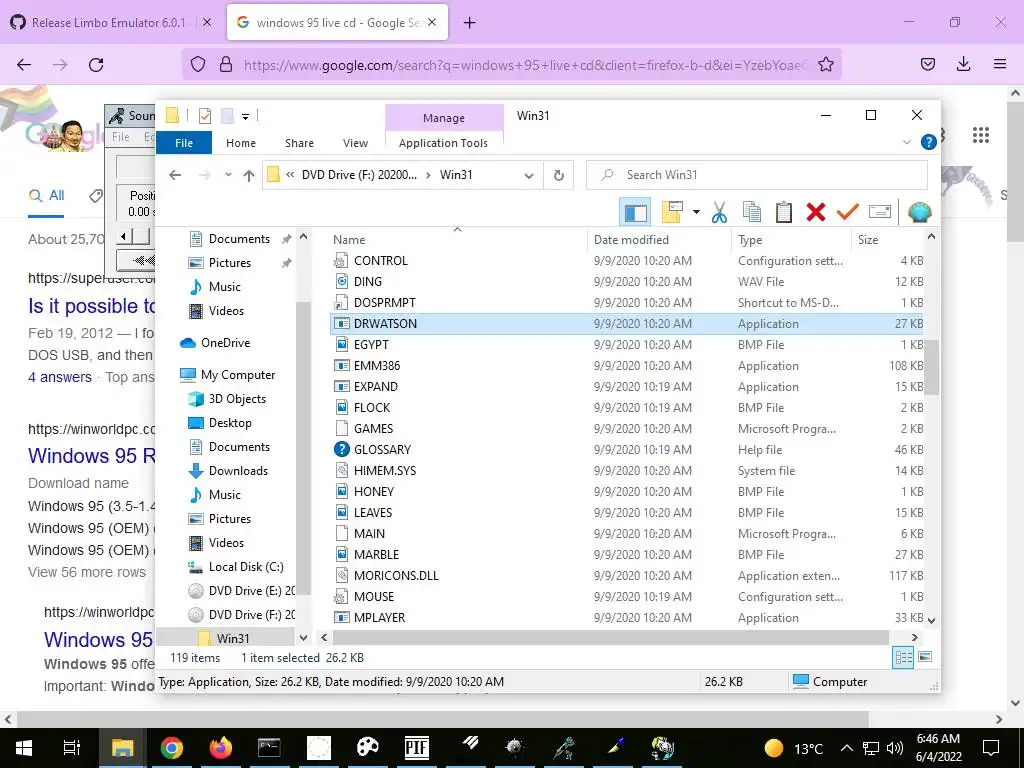Open the dropdown arrow beside folder options icon
This screenshot has width=1024, height=768.
pos(696,212)
